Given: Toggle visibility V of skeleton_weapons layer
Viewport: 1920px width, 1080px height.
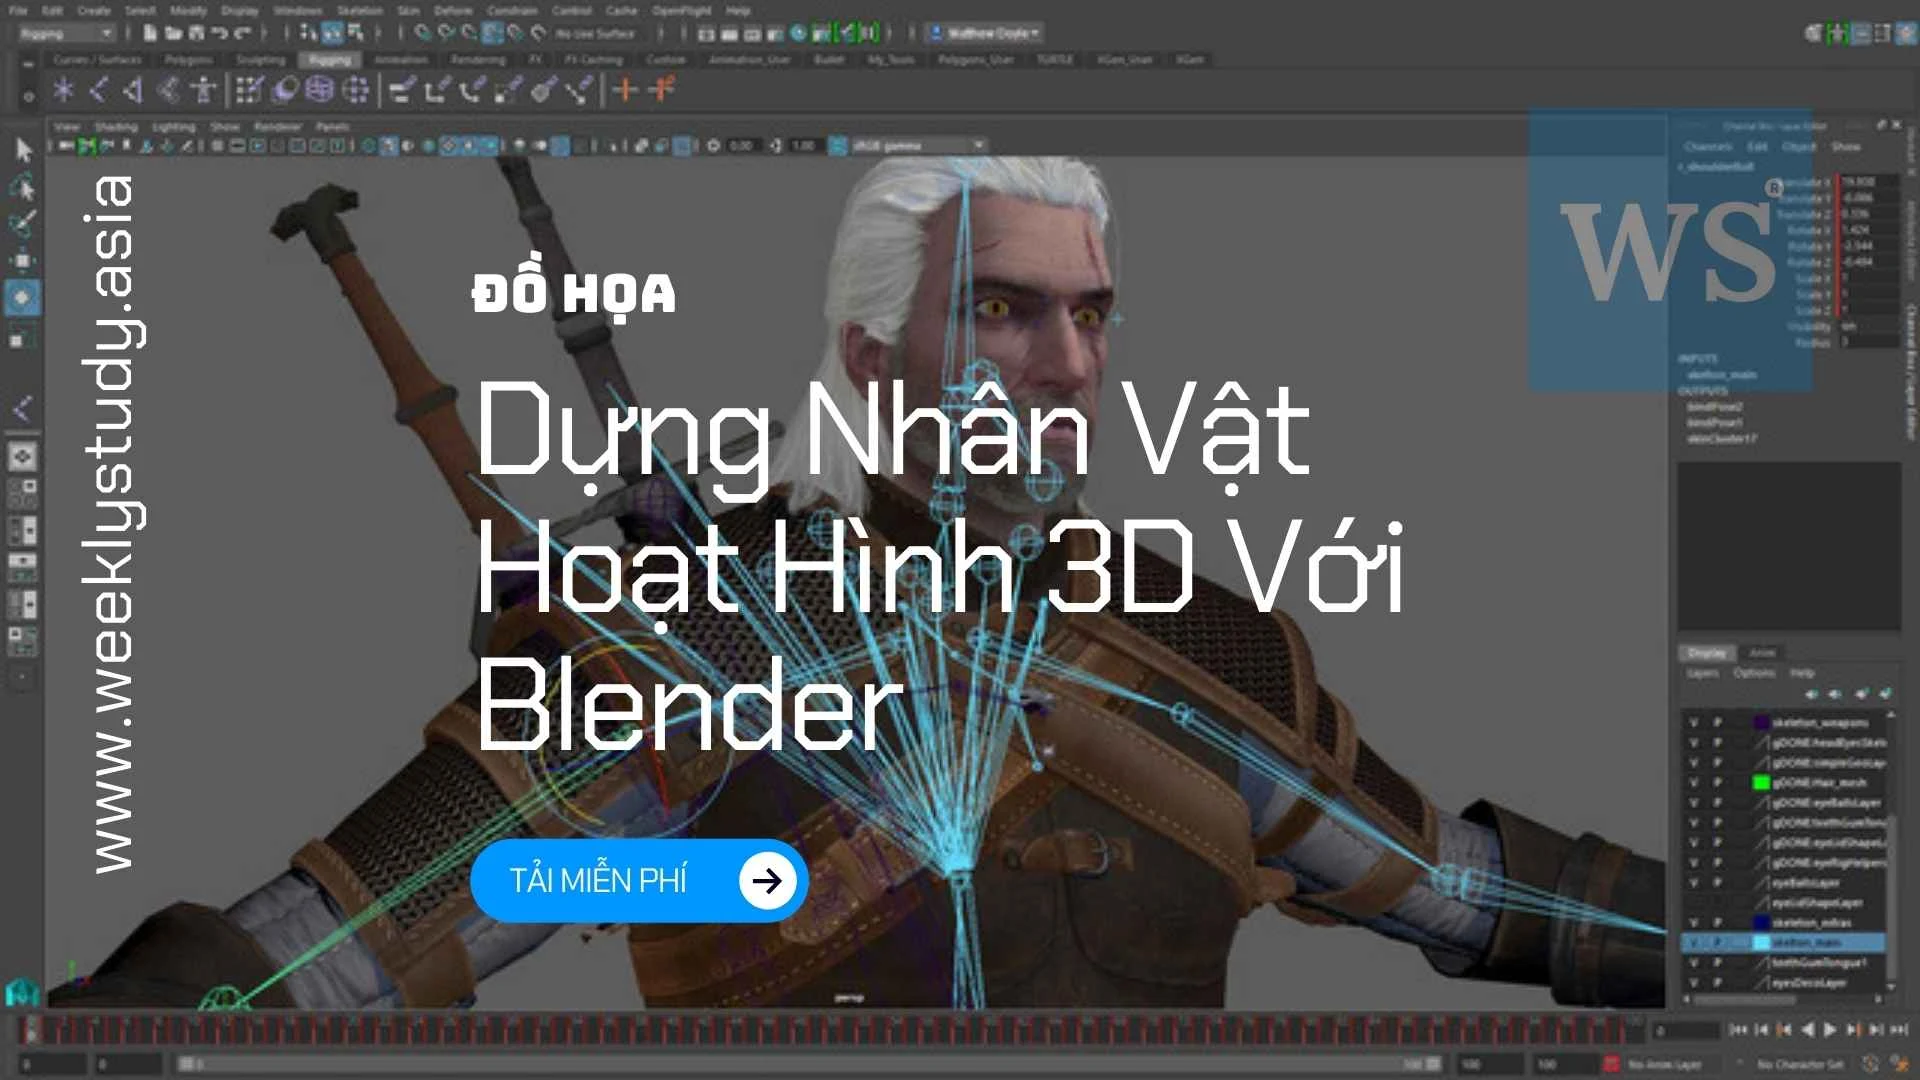Looking at the screenshot, I should 1693,722.
